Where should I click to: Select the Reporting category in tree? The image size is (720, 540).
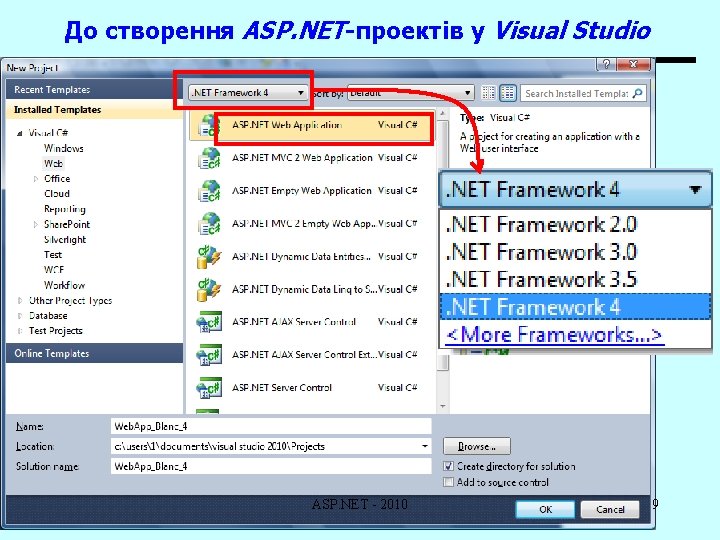click(x=65, y=209)
